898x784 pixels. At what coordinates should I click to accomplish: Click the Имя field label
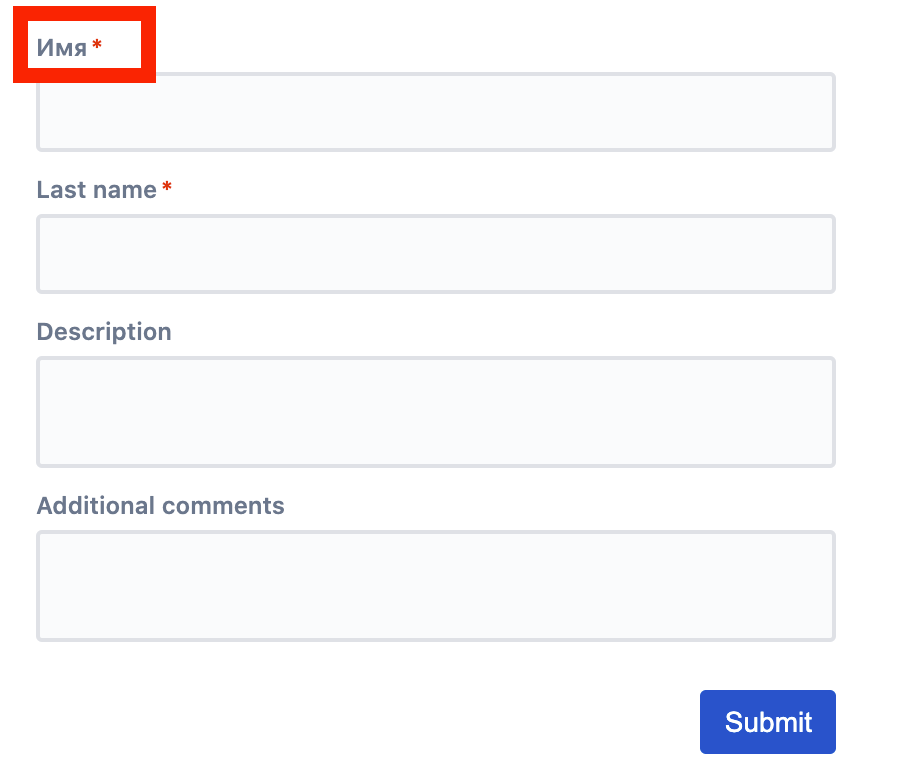point(62,48)
